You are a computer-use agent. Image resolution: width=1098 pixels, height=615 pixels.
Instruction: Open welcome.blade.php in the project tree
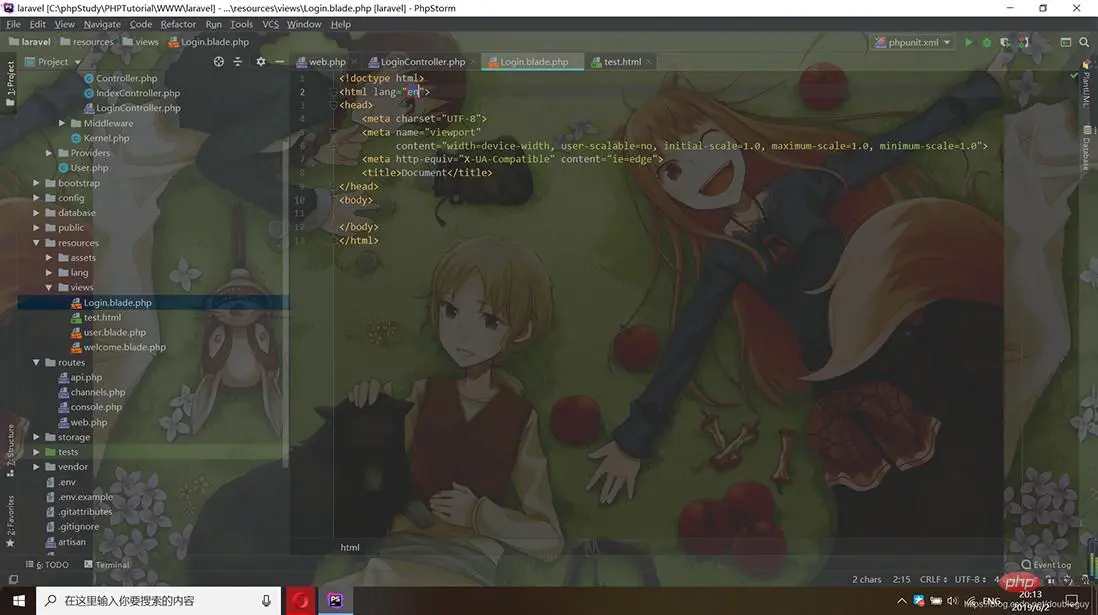(x=124, y=347)
